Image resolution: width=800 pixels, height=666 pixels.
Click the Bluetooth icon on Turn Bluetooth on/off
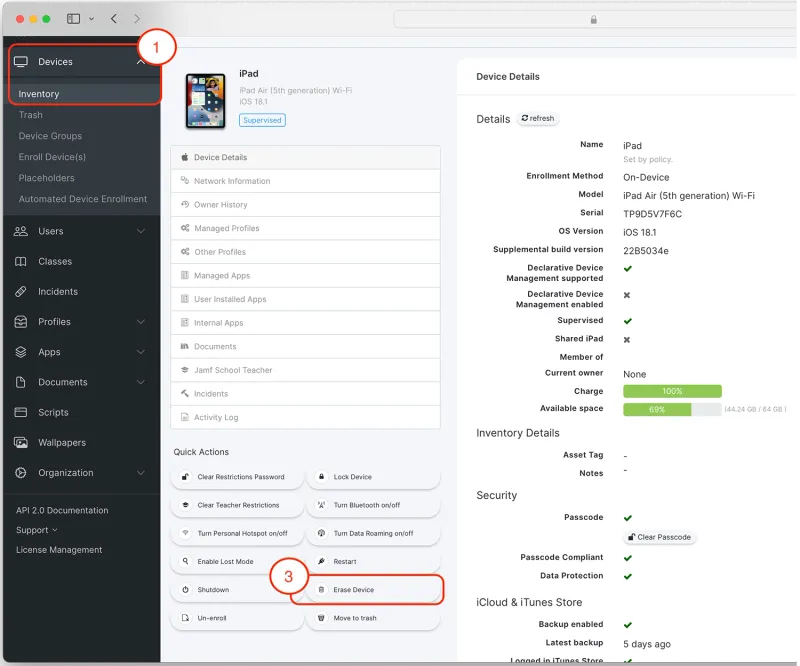pos(321,505)
